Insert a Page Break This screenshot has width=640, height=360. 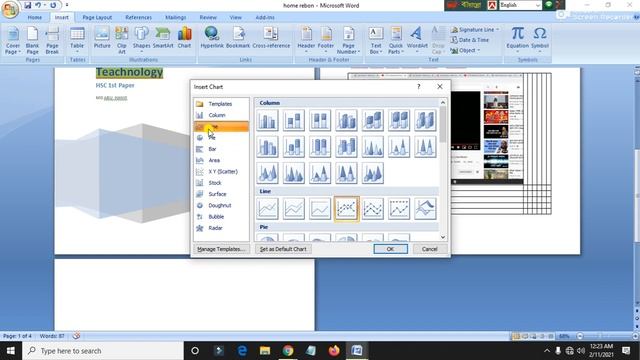point(52,40)
